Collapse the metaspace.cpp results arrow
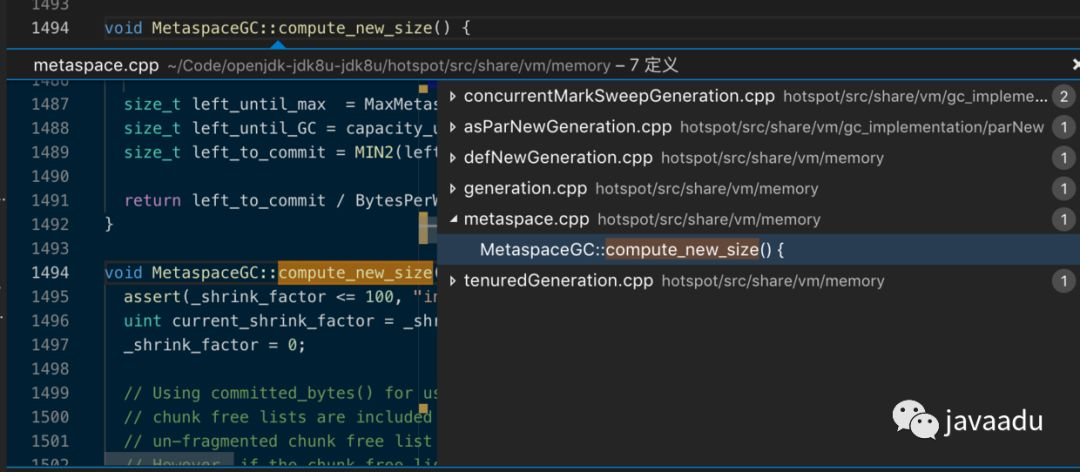The height and width of the screenshot is (472, 1080). coord(453,220)
